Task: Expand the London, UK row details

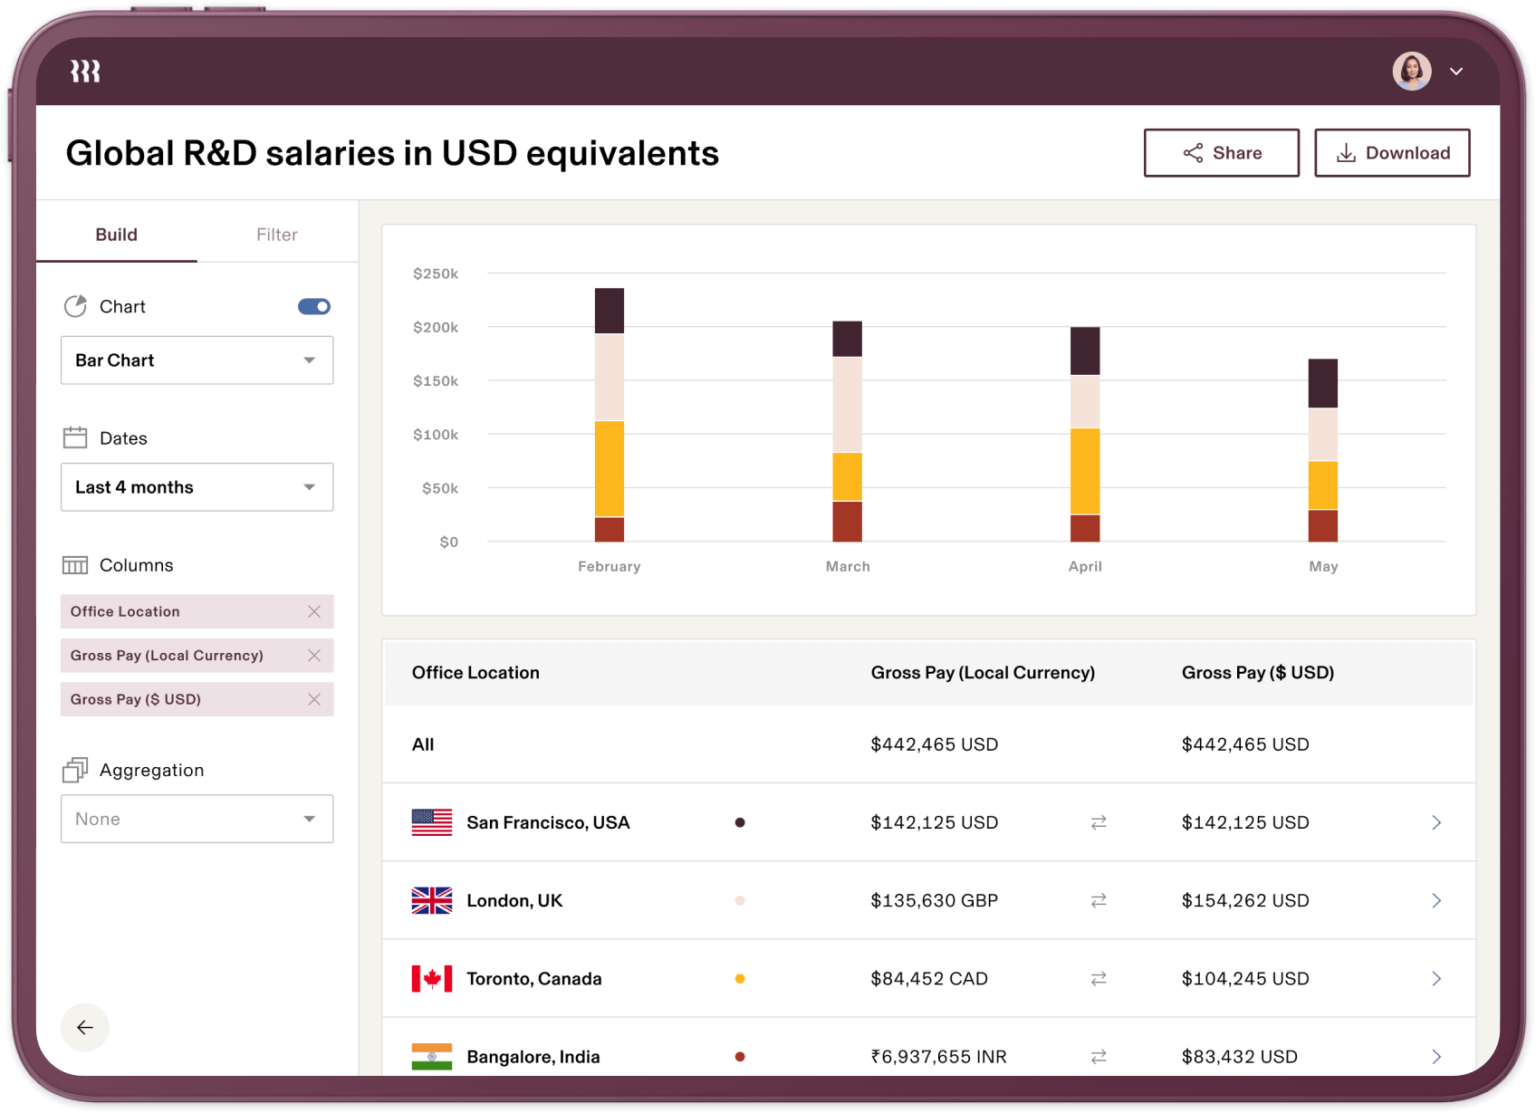Action: click(x=1437, y=900)
